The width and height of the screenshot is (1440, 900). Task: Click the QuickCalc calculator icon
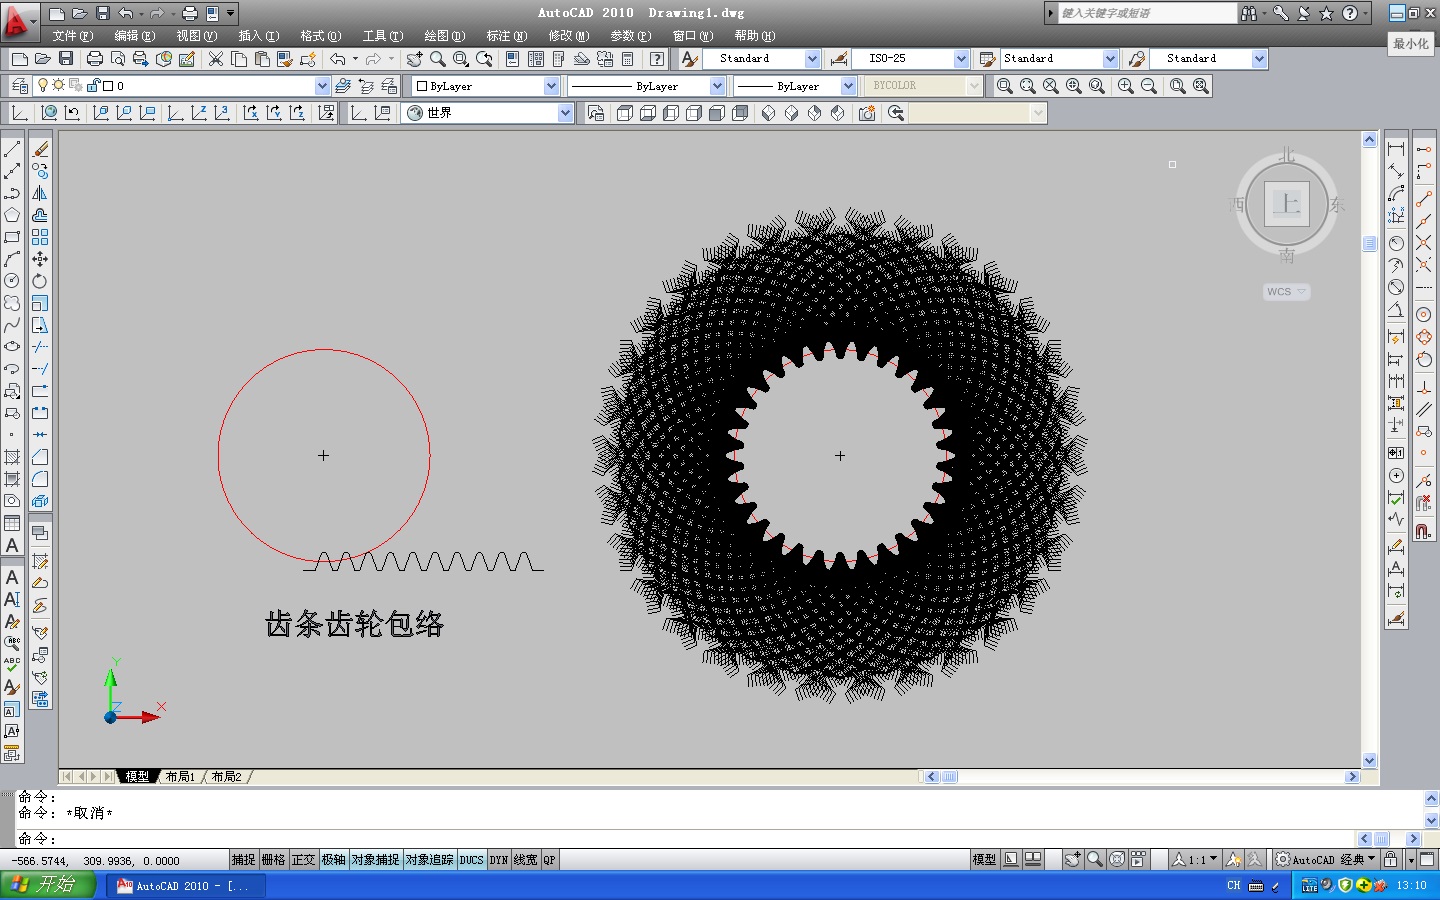628,59
